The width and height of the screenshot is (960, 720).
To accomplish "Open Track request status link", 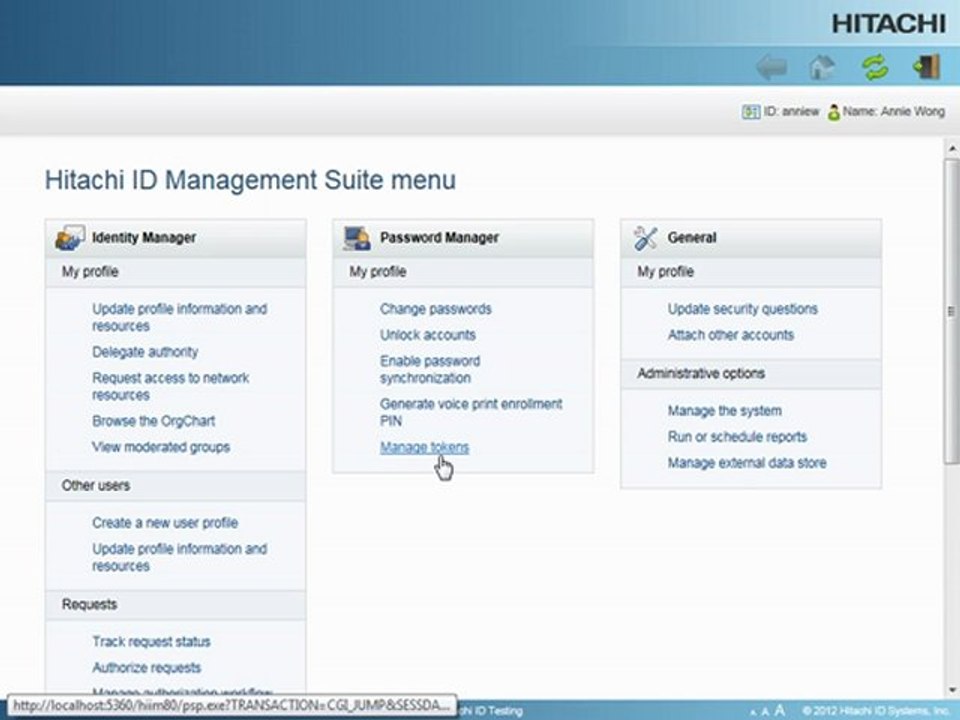I will point(151,642).
